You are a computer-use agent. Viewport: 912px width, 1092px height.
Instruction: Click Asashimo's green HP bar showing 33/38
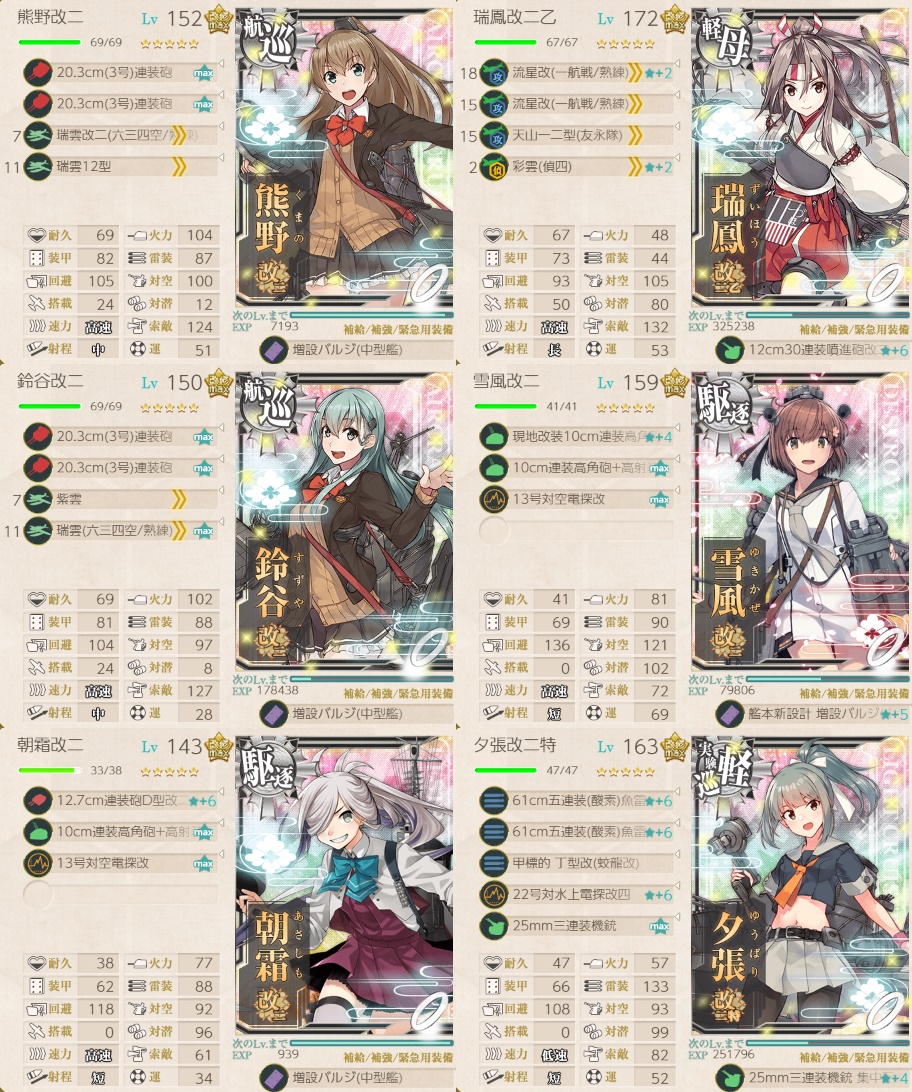(49, 770)
